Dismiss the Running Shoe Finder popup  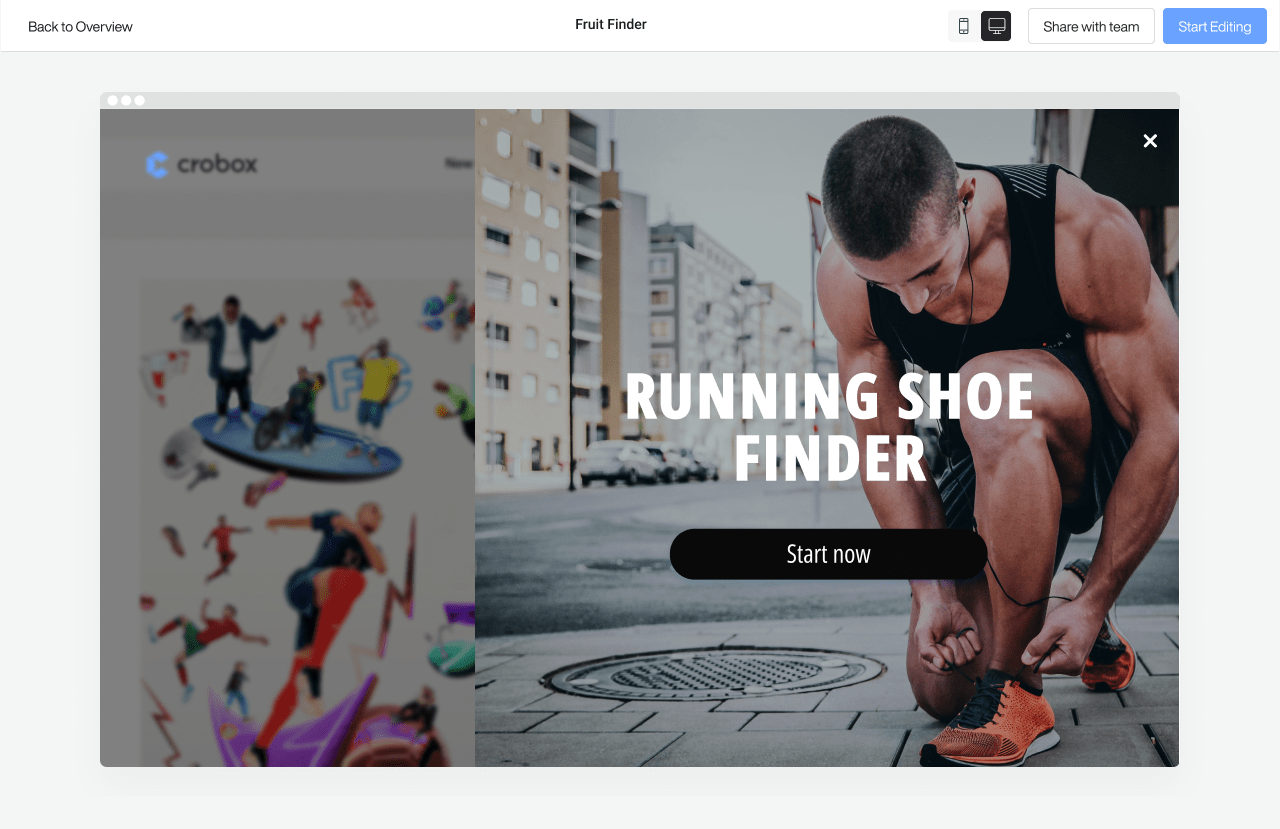tap(1149, 141)
